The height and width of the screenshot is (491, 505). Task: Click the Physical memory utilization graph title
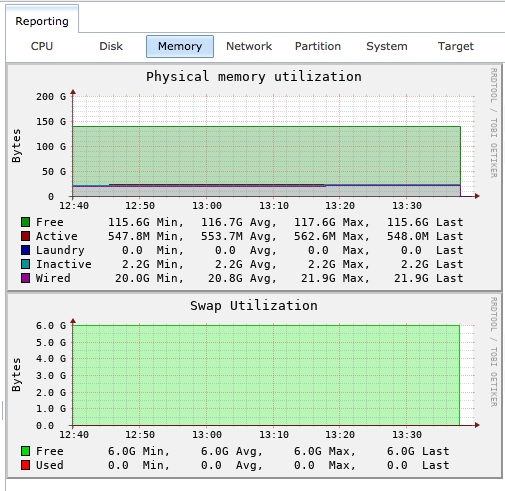(254, 77)
